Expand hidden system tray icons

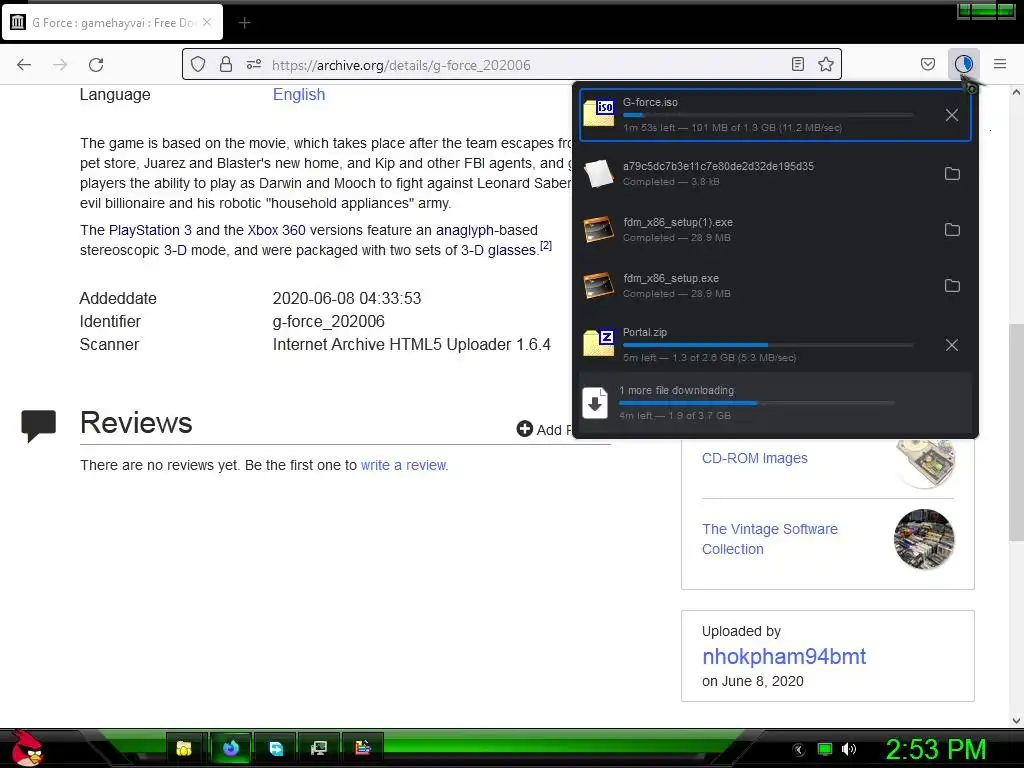tap(799, 750)
